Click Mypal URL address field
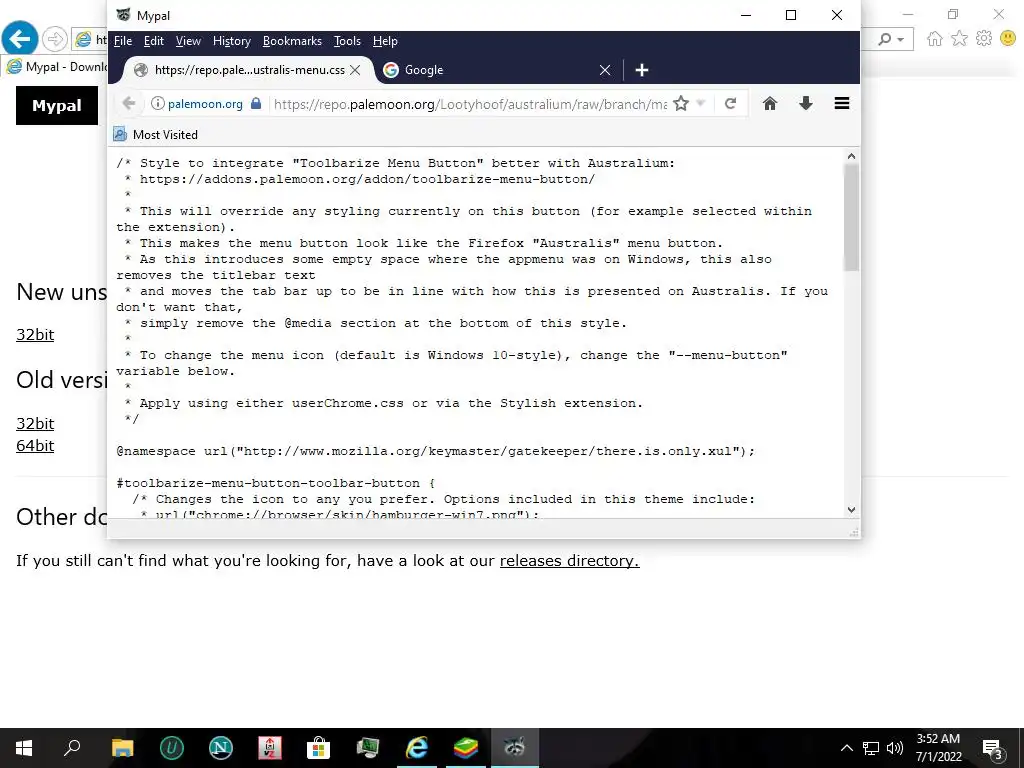1024x768 pixels. [470, 104]
